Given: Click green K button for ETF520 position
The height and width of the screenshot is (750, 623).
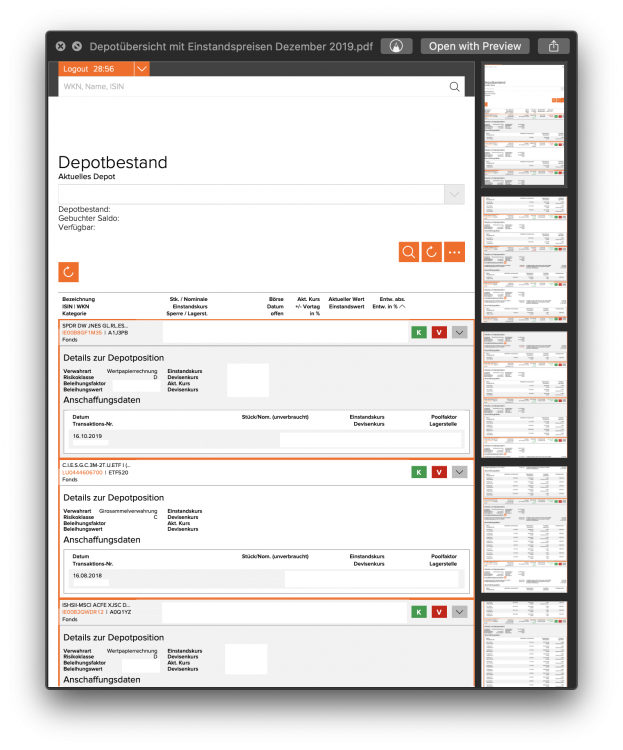Looking at the screenshot, I should 419,472.
